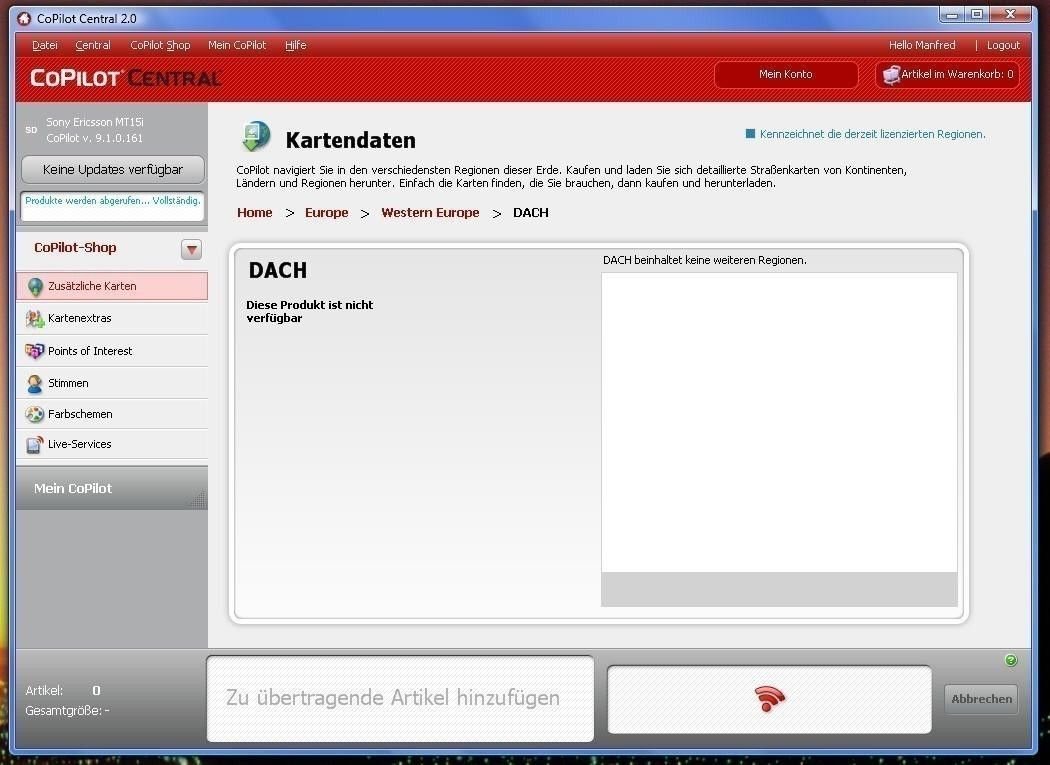Open the Datei menu

pos(45,45)
